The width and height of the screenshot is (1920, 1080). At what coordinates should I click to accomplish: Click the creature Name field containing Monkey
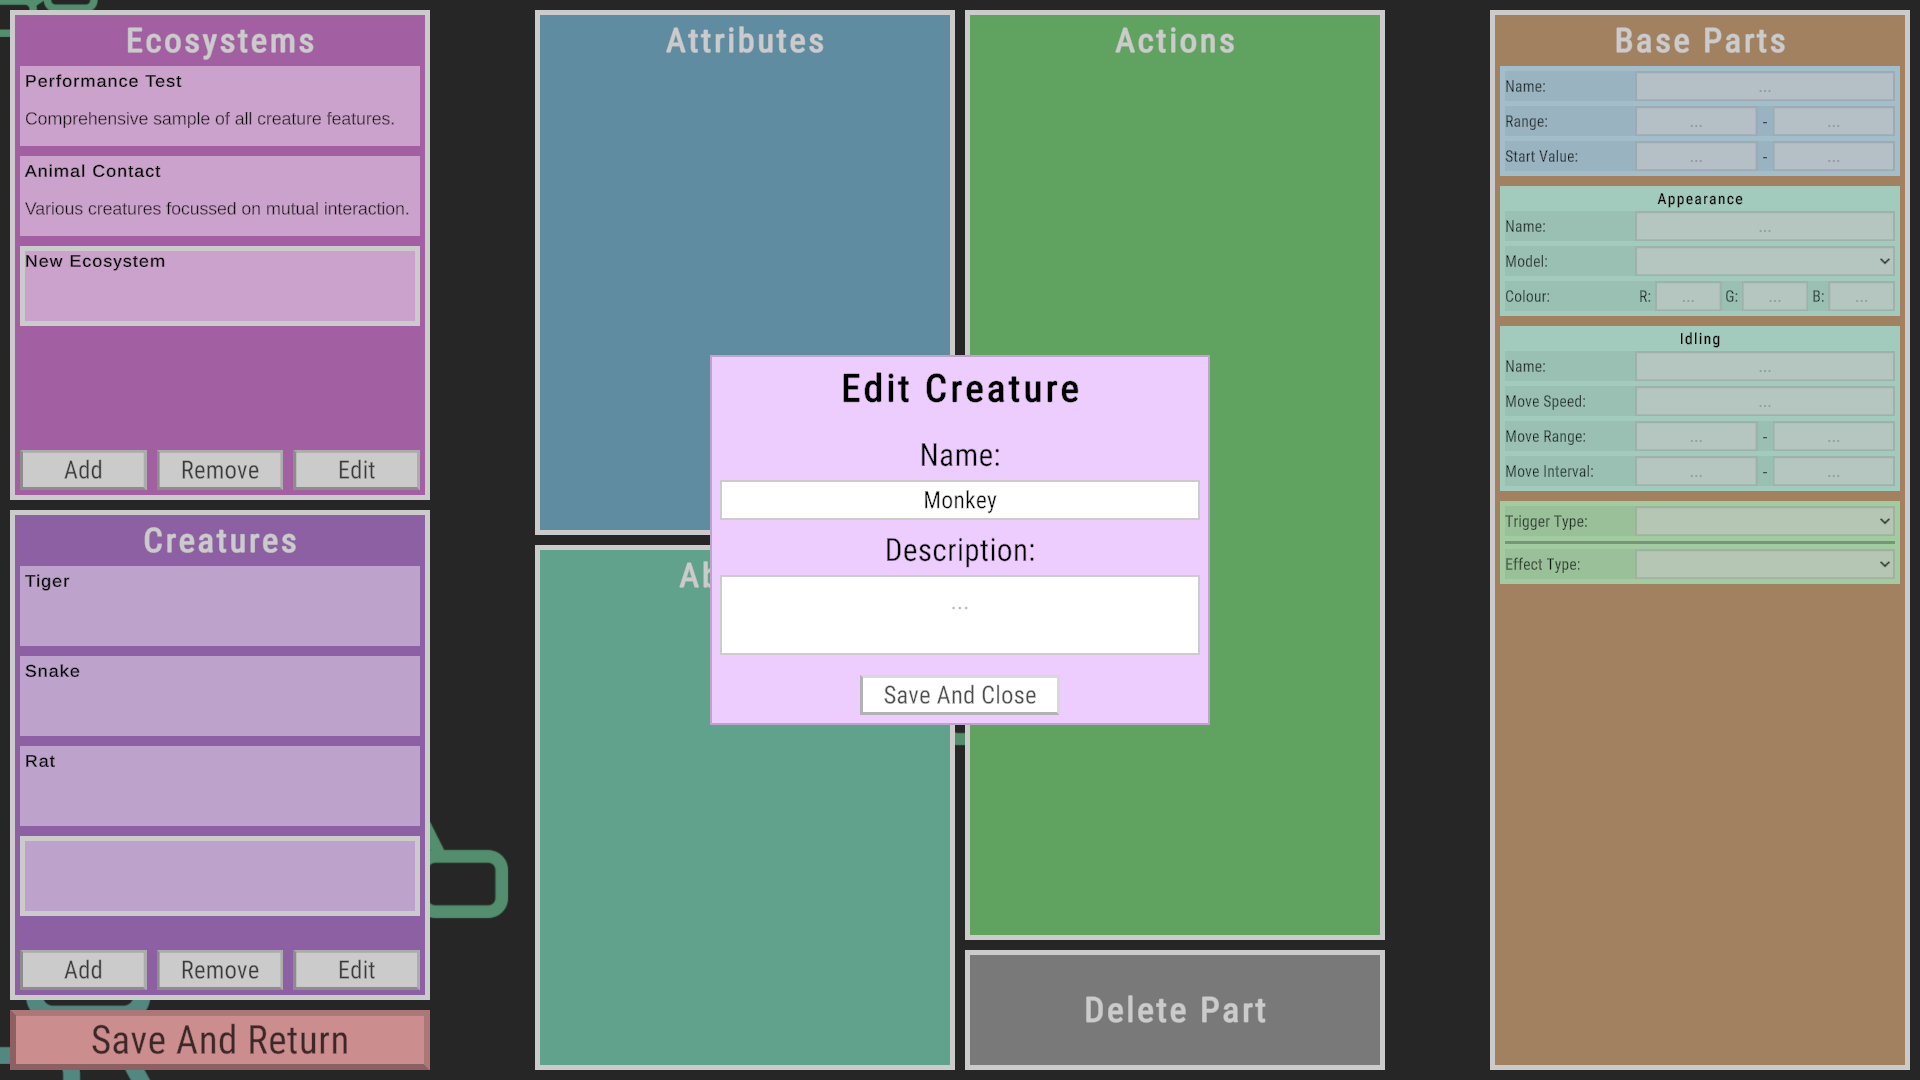pyautogui.click(x=959, y=500)
